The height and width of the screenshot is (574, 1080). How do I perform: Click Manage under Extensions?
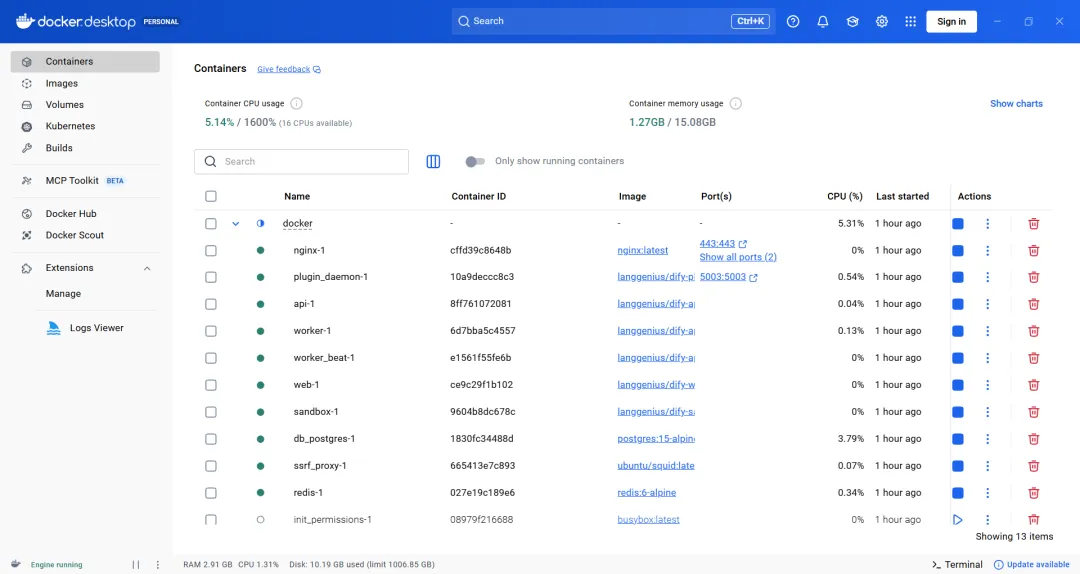pos(63,294)
